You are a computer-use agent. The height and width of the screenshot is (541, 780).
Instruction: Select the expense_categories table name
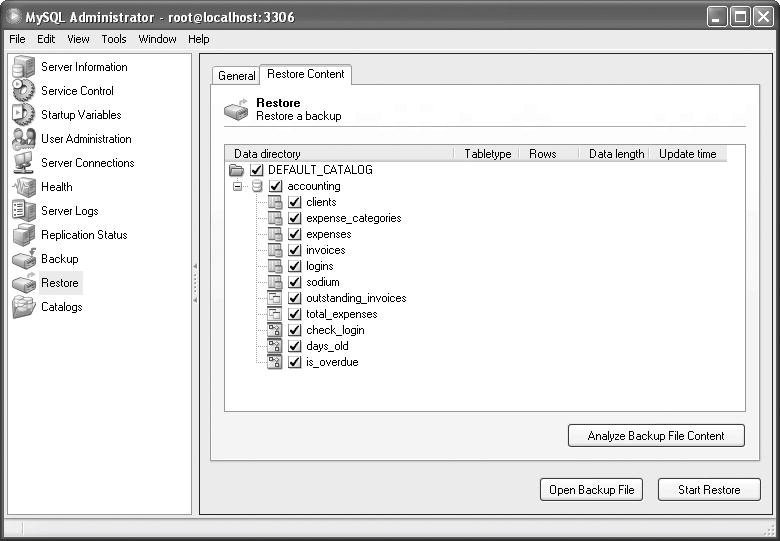[354, 218]
